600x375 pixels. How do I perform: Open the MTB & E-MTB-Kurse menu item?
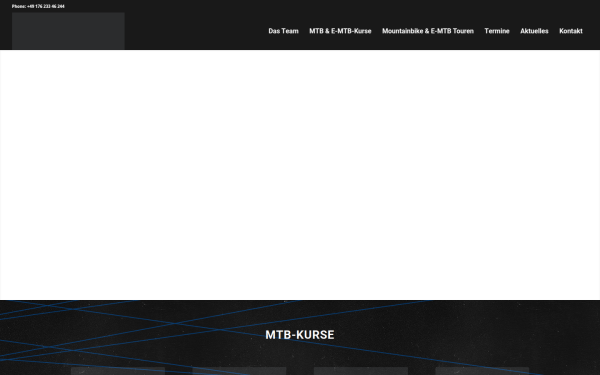[340, 31]
